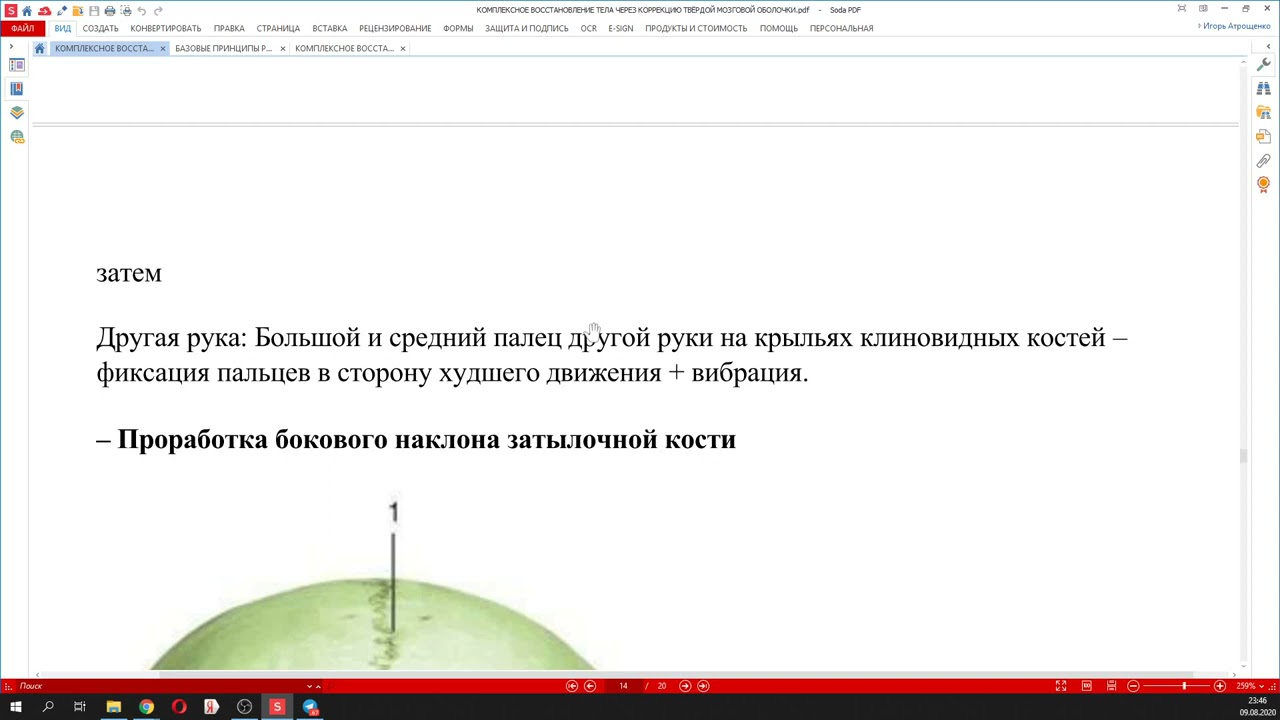The image size is (1280, 720).
Task: Click the Print icon in quick toolbar
Action: coord(110,10)
